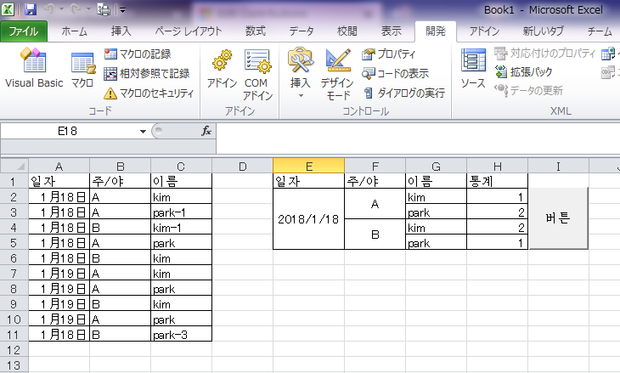Select column A header
The height and width of the screenshot is (373, 620).
point(59,167)
